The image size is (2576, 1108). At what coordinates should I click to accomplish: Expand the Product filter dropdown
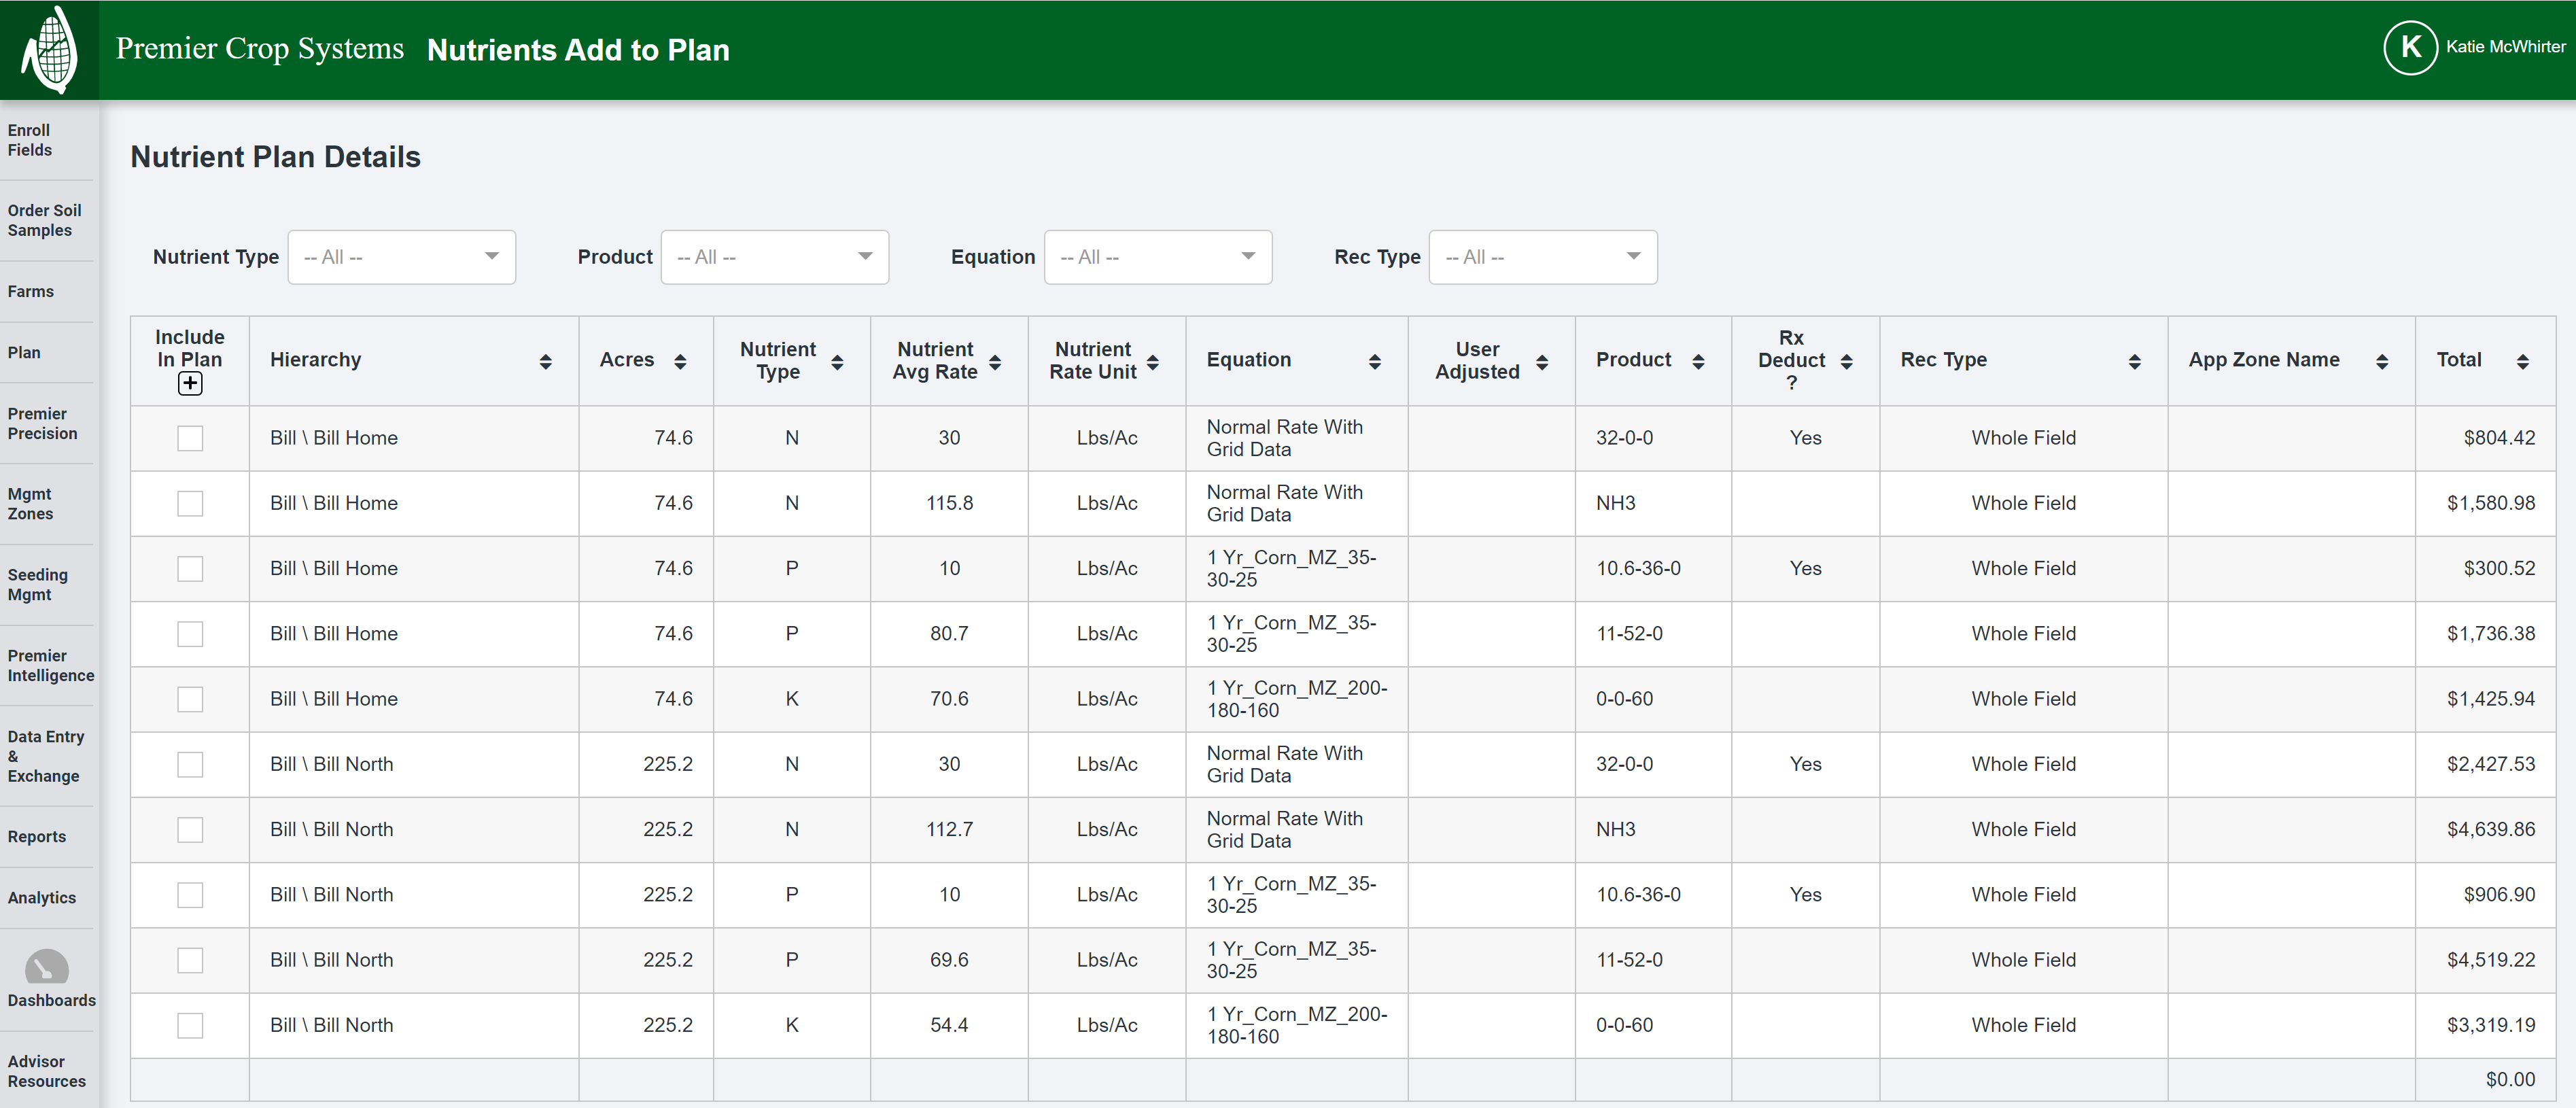[x=775, y=257]
